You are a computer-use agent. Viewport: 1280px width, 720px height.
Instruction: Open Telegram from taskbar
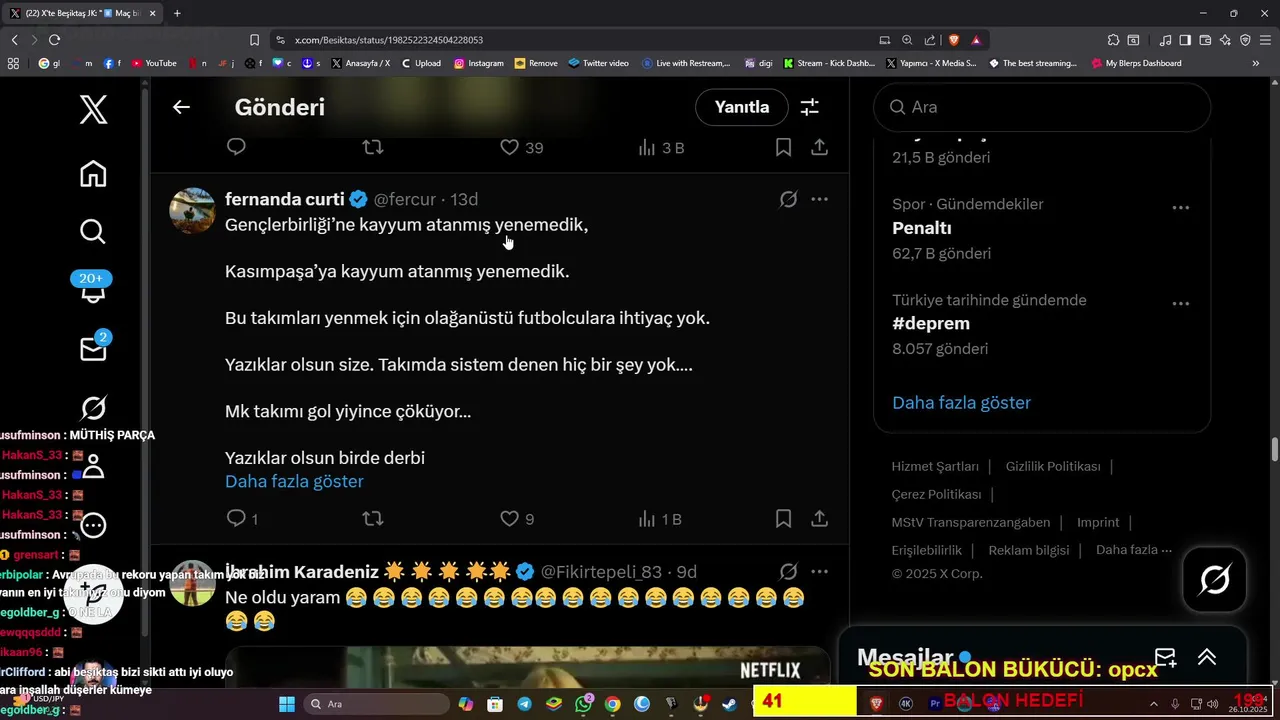524,704
